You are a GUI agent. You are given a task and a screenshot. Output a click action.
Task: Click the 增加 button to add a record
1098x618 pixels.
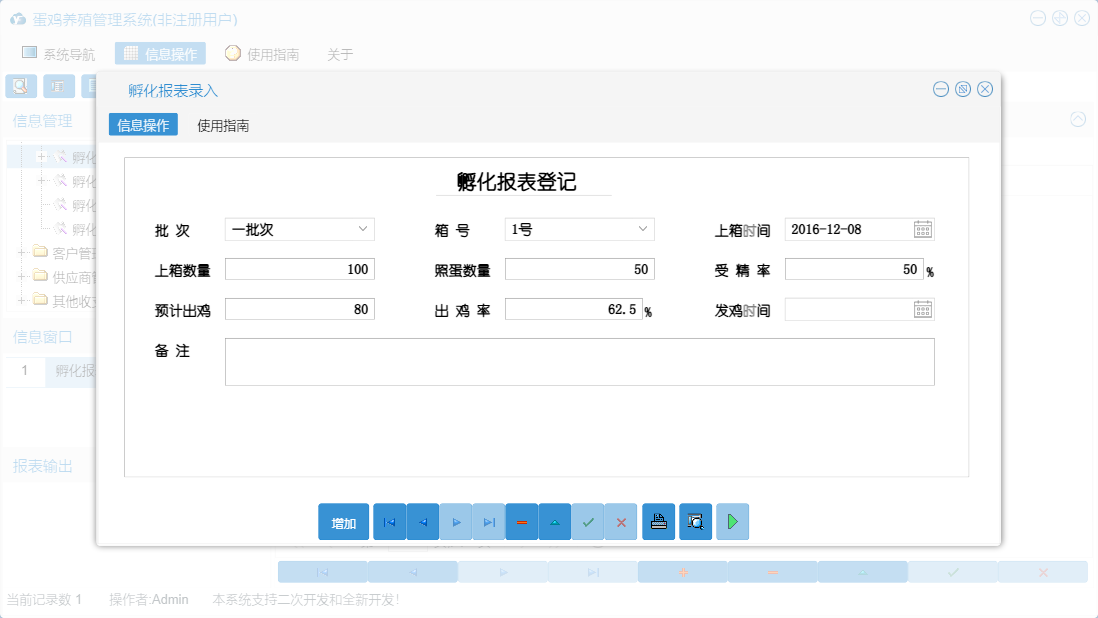(343, 521)
